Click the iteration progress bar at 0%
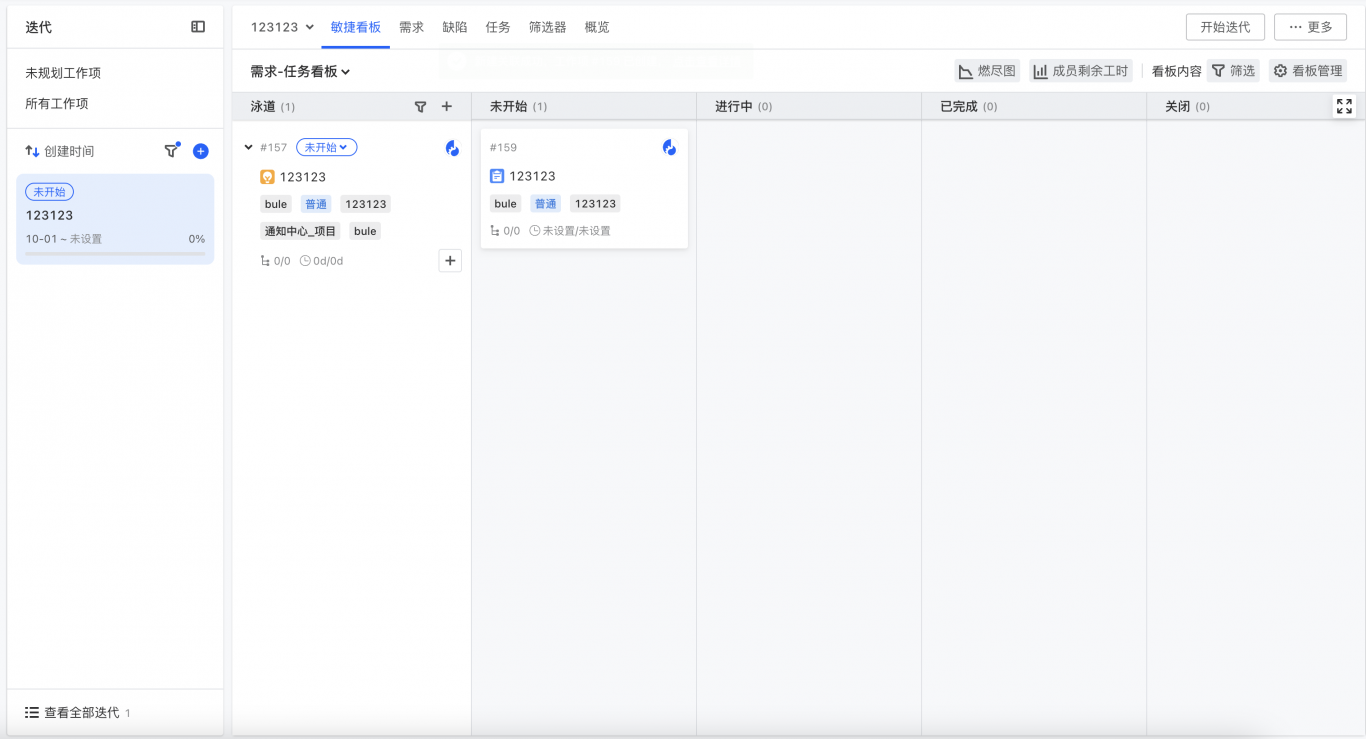 click(115, 253)
